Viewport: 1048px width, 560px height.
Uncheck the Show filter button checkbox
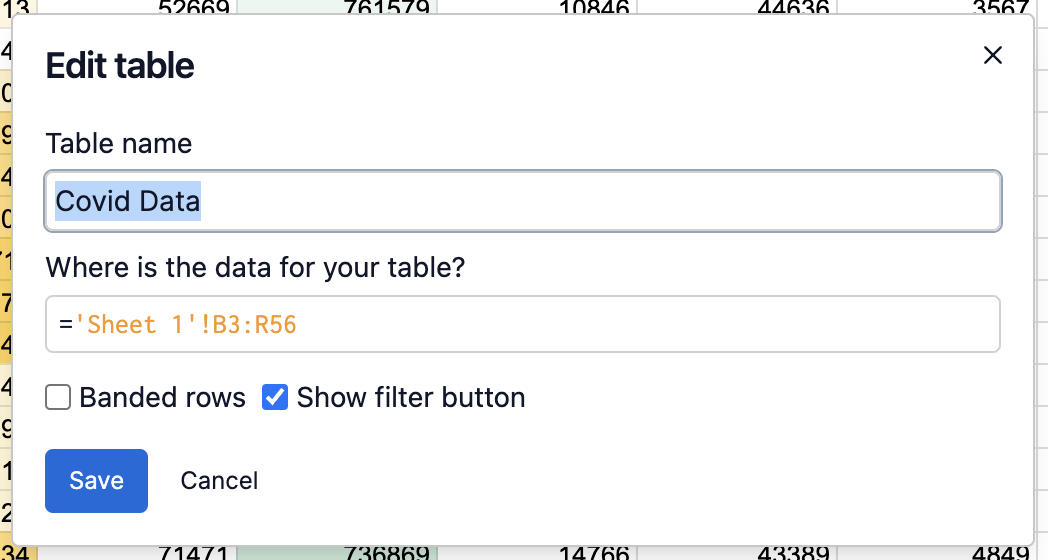click(275, 398)
